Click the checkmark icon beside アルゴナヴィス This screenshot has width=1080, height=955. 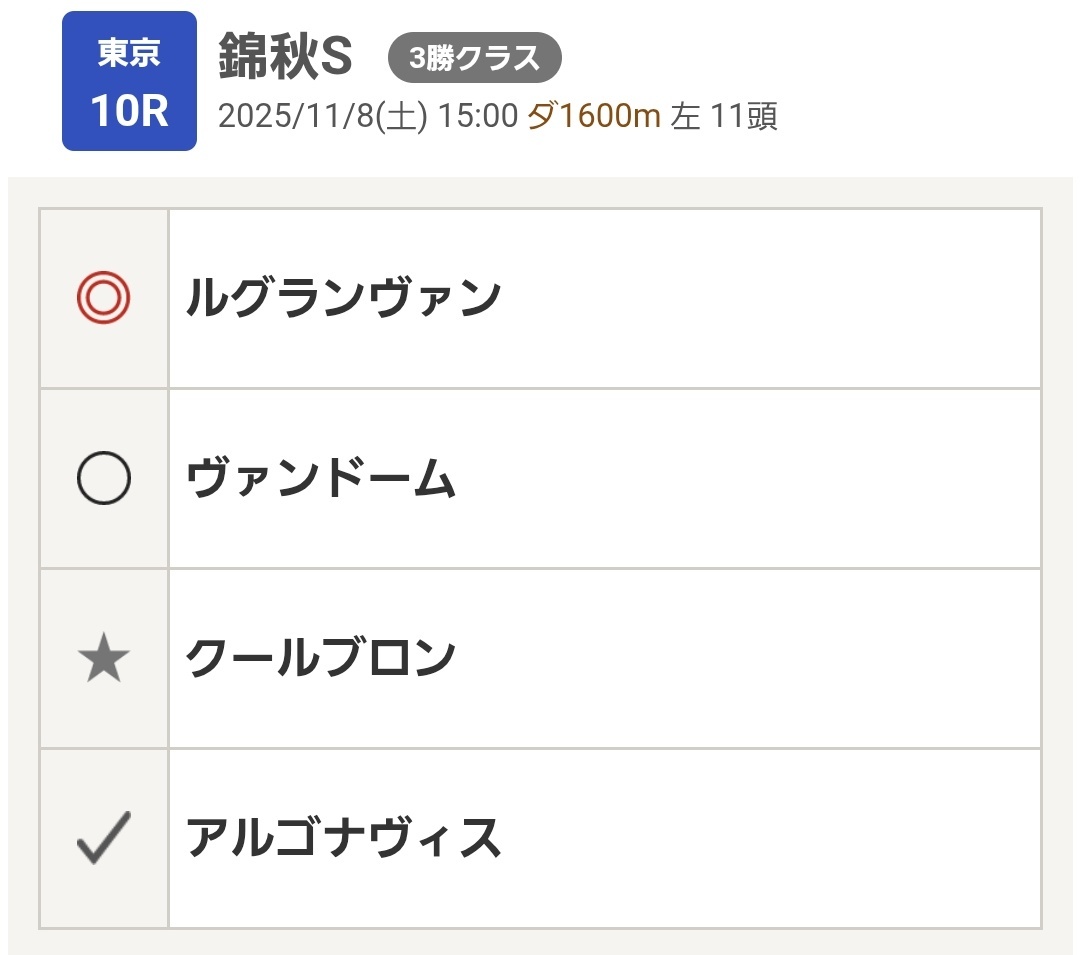[x=104, y=838]
